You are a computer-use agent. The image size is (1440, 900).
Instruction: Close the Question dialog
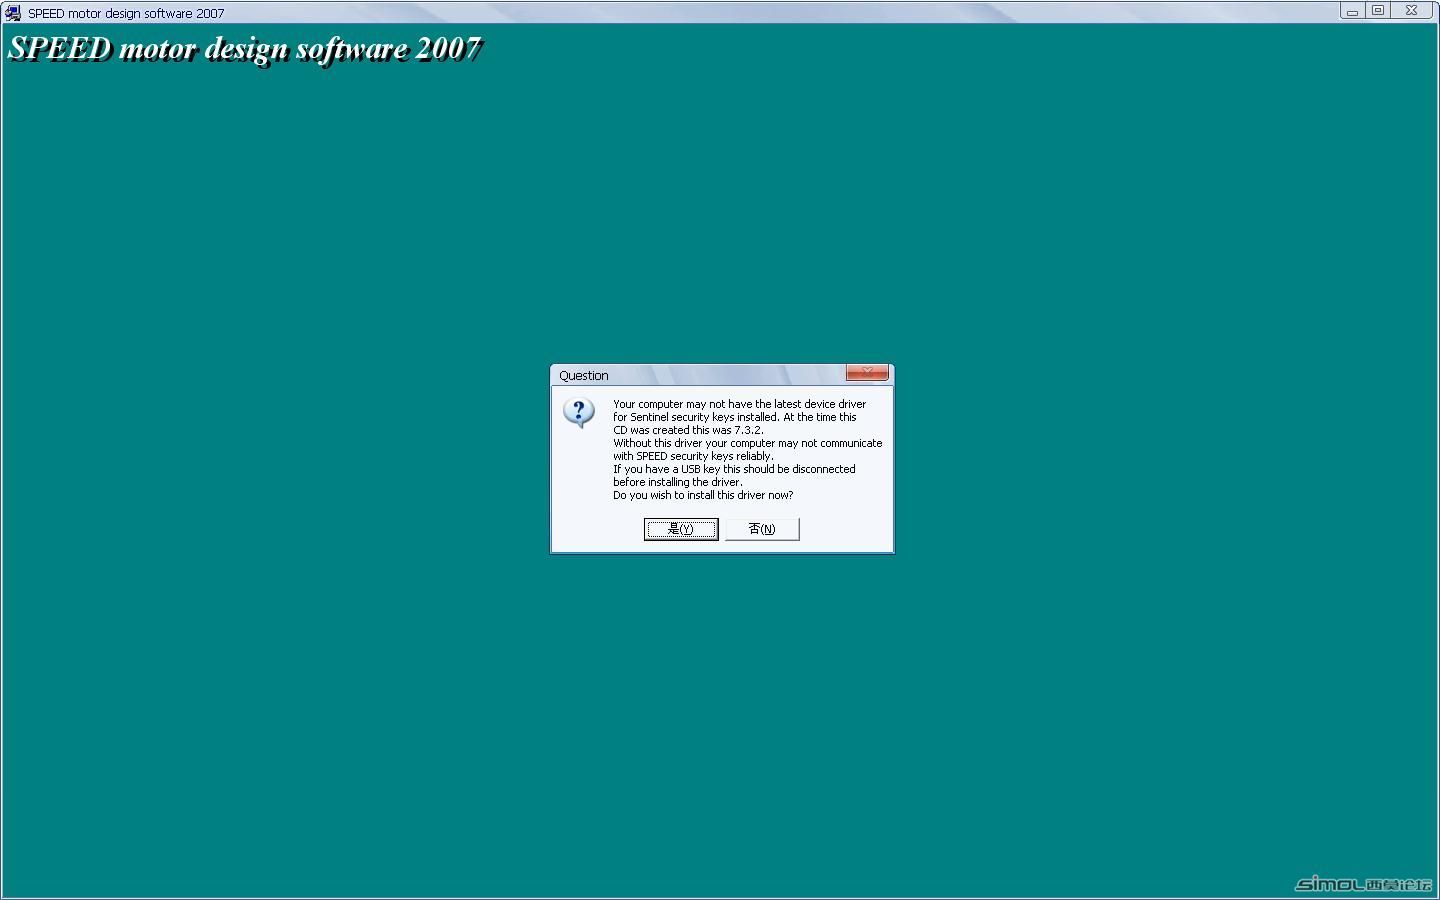867,373
